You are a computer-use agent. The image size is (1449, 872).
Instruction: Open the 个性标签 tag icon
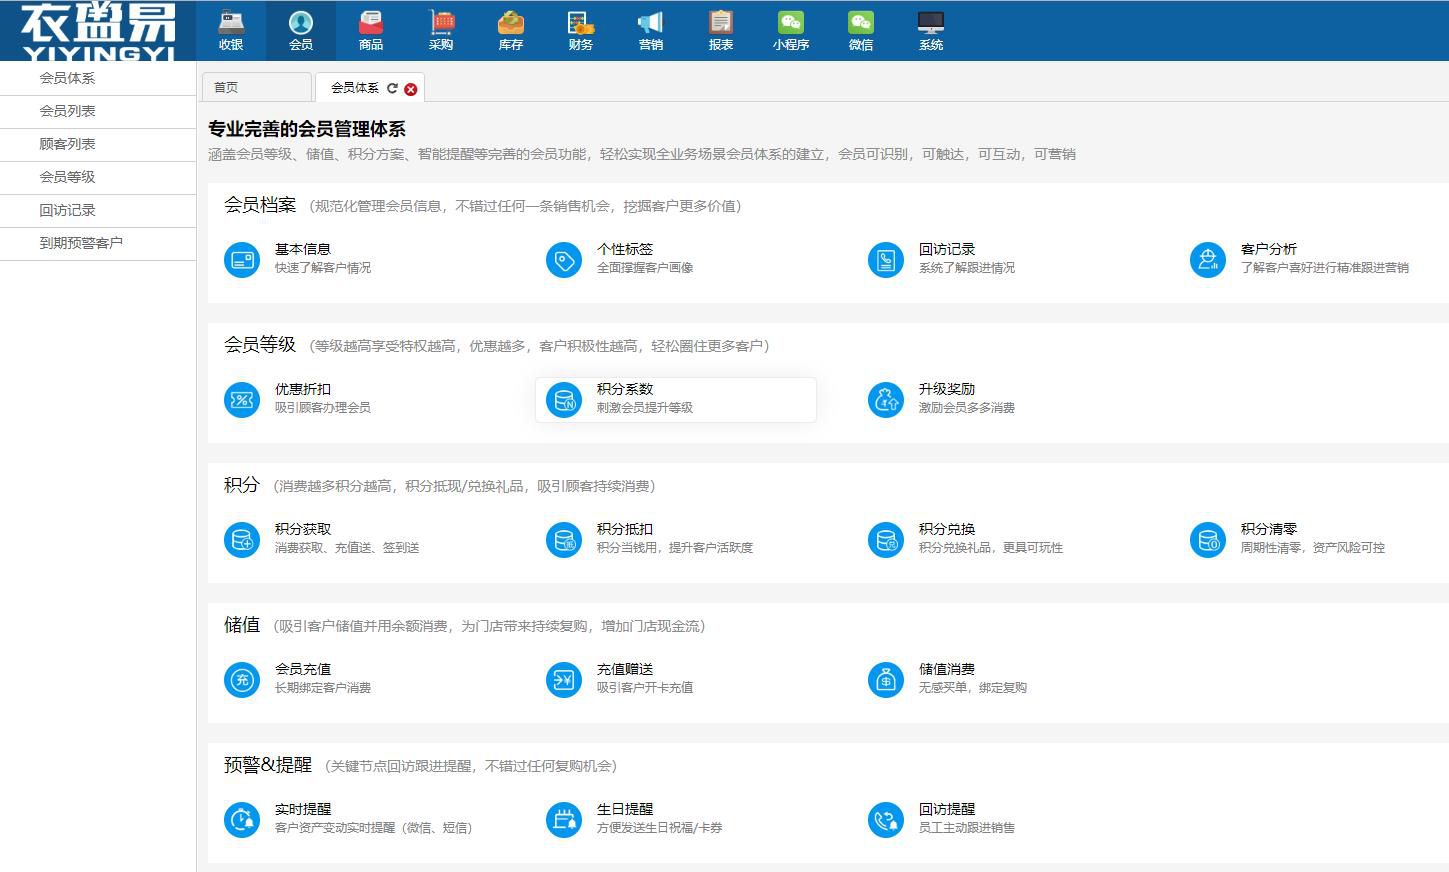coord(564,260)
